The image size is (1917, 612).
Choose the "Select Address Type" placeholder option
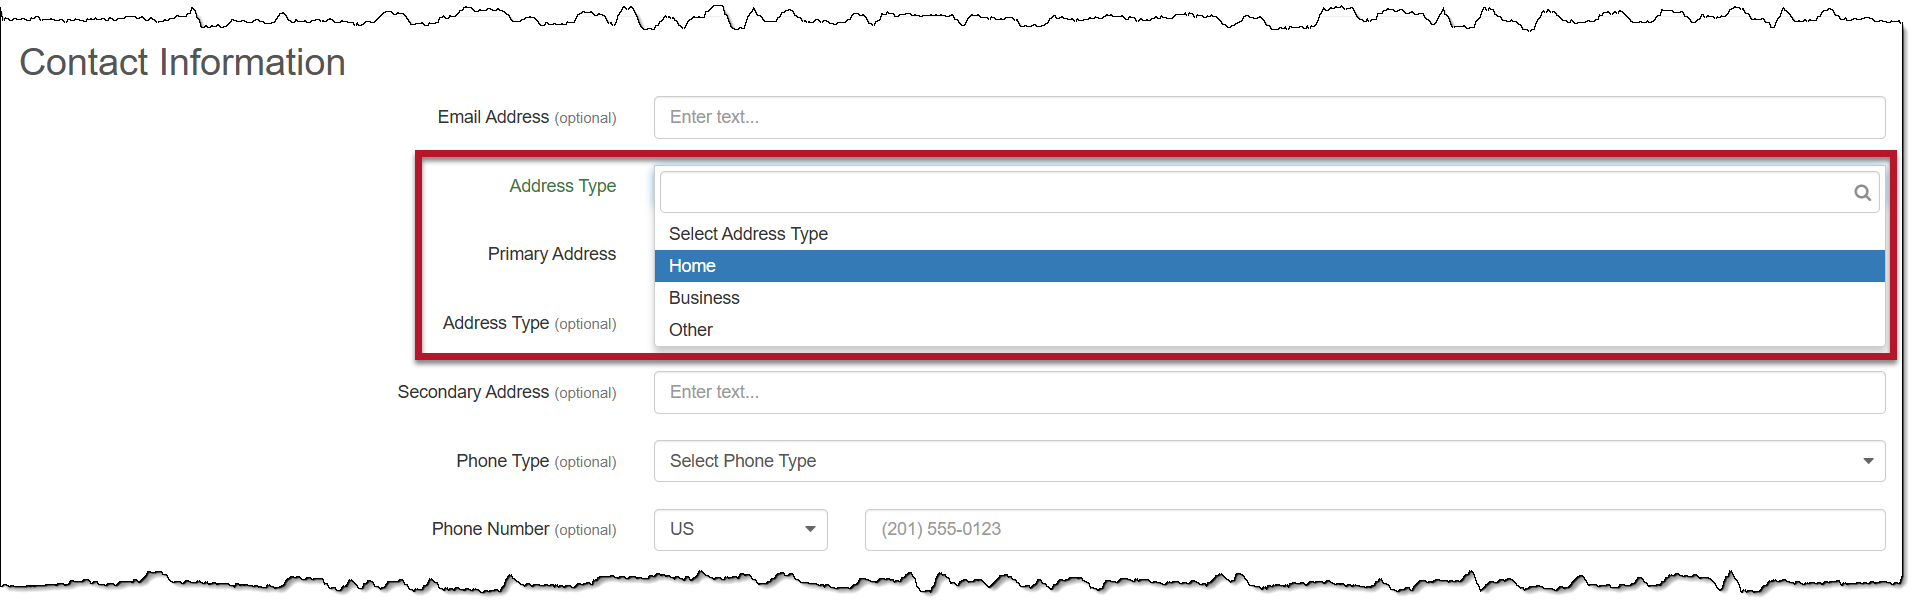pos(748,234)
